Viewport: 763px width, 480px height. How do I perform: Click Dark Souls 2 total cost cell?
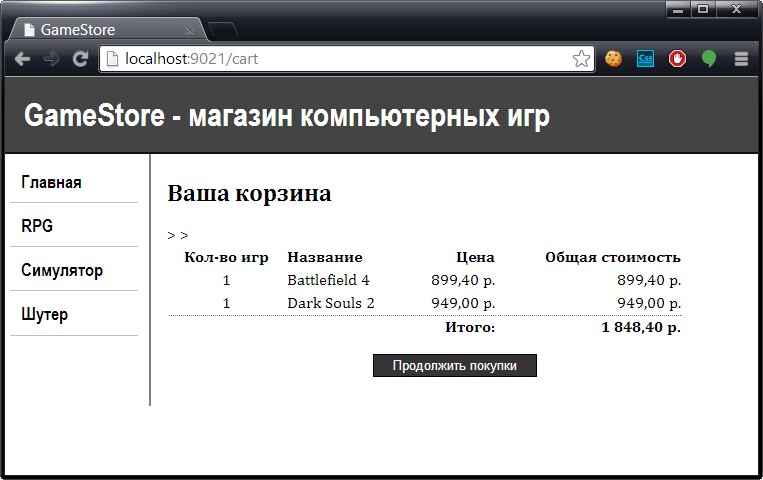649,303
